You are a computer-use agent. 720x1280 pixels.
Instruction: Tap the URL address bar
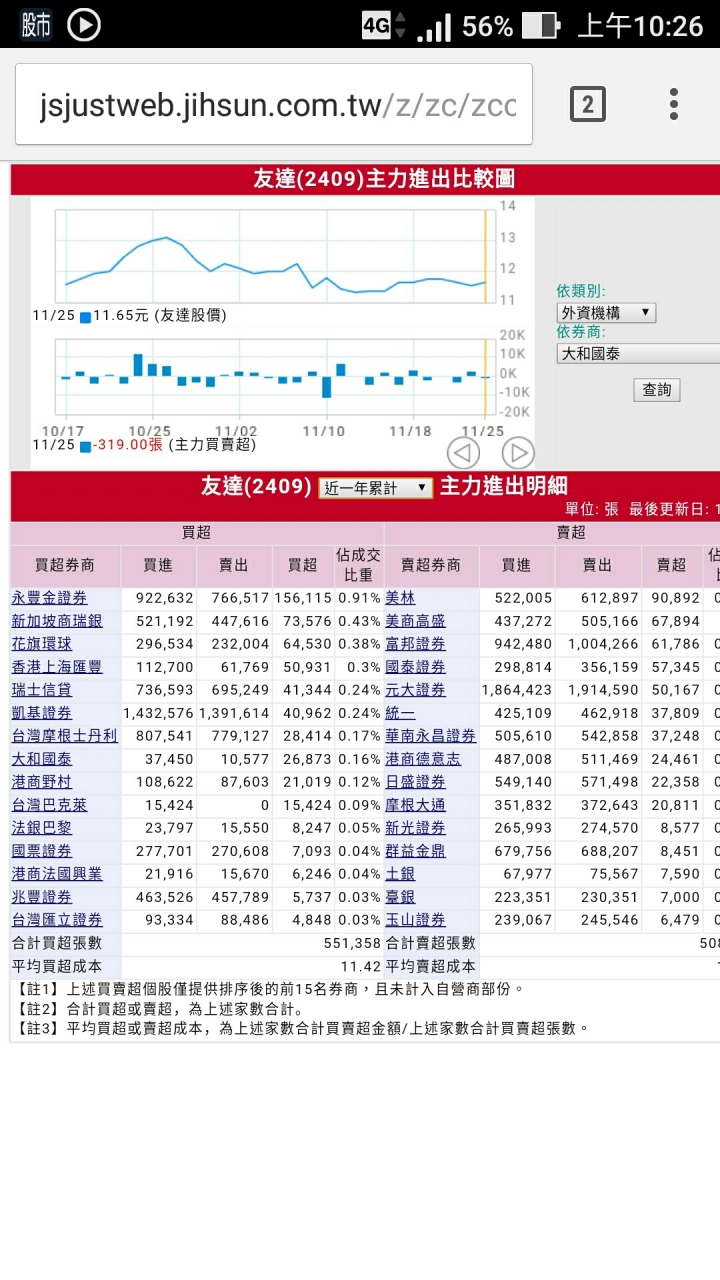pos(274,104)
